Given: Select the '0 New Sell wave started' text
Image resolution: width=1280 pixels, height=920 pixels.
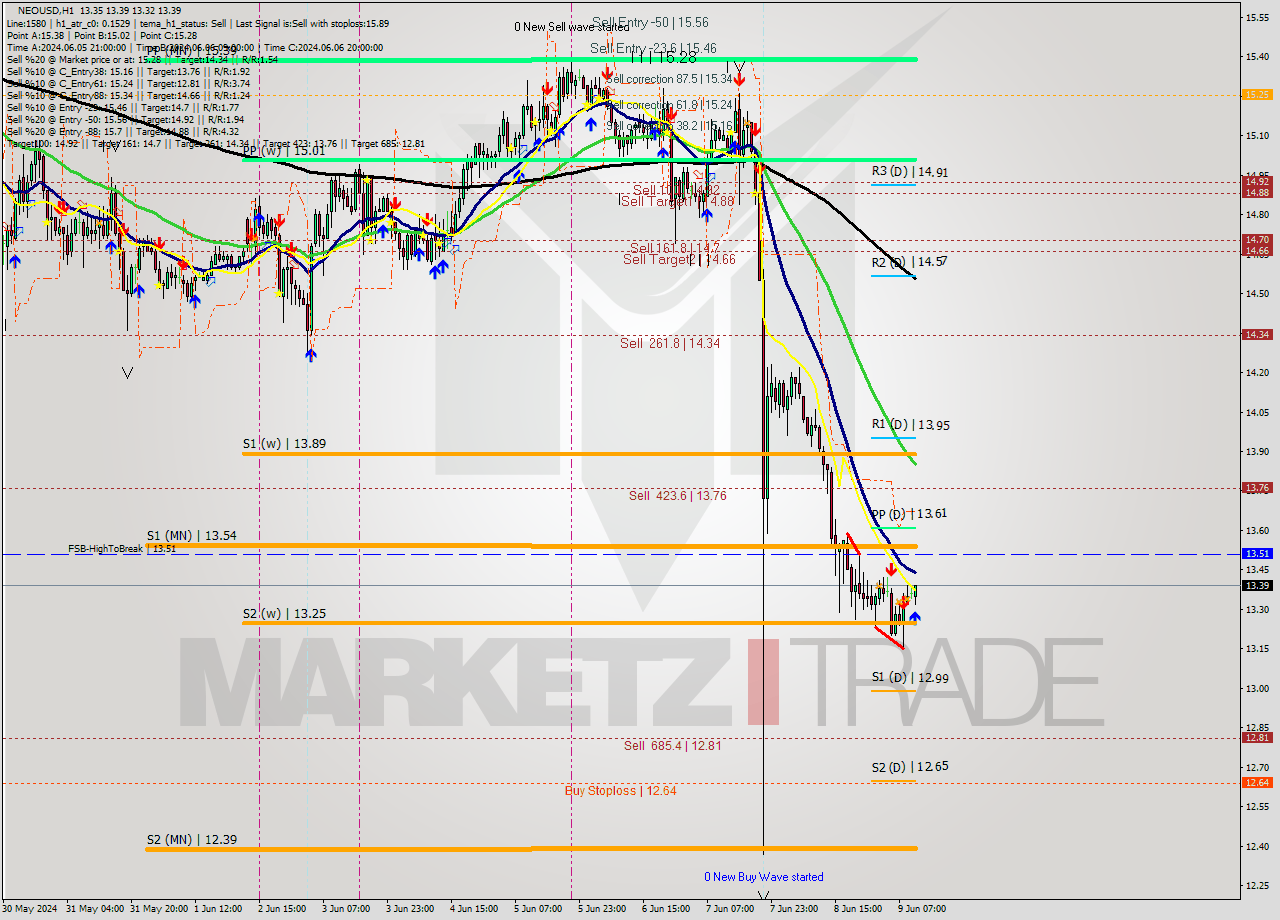Looking at the screenshot, I should click(x=572, y=27).
